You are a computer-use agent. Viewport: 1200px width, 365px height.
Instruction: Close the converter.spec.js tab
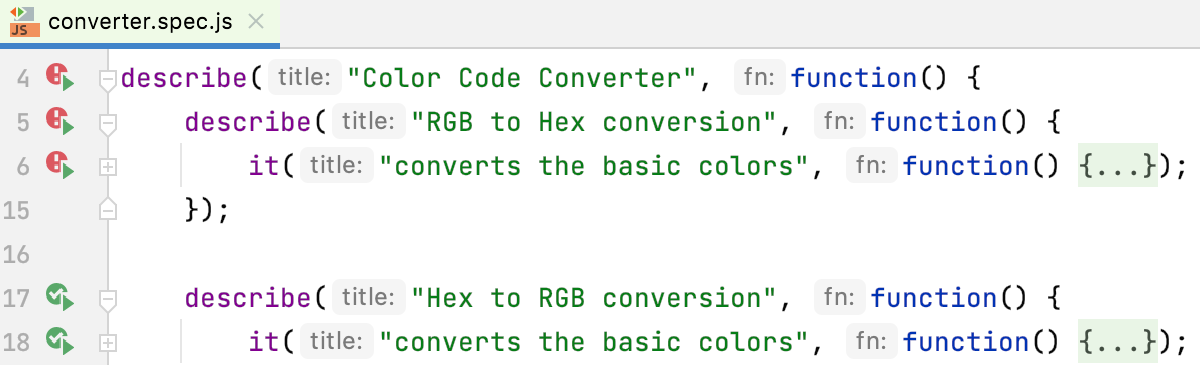(x=256, y=21)
